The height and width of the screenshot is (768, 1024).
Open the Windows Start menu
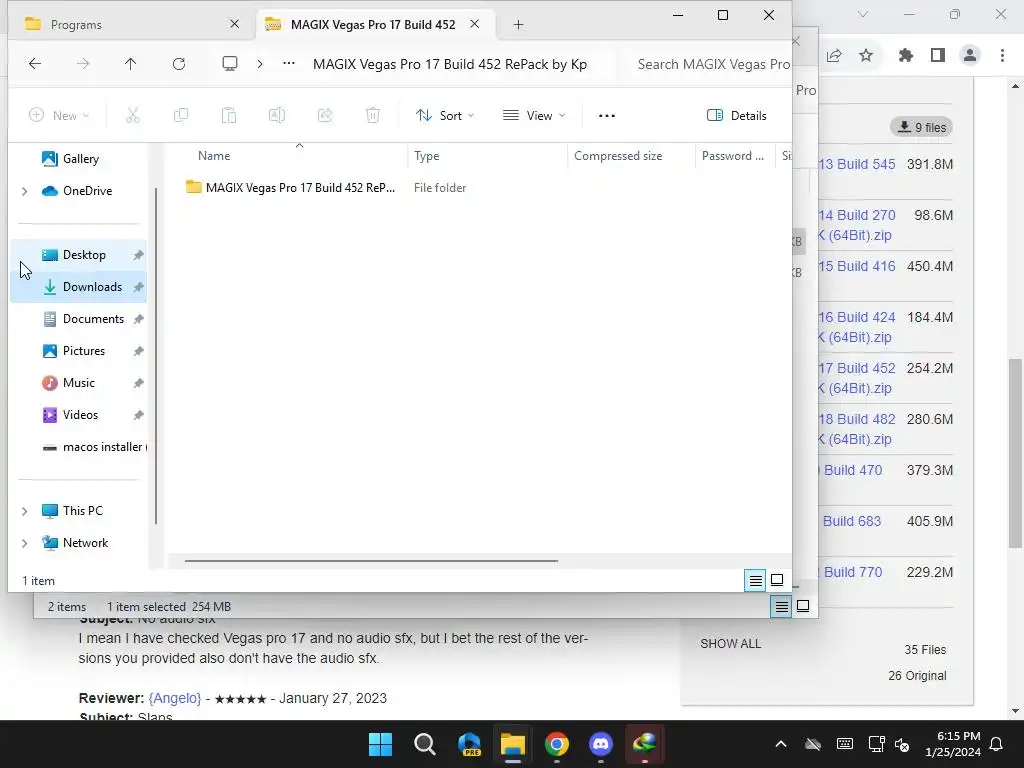tap(381, 744)
